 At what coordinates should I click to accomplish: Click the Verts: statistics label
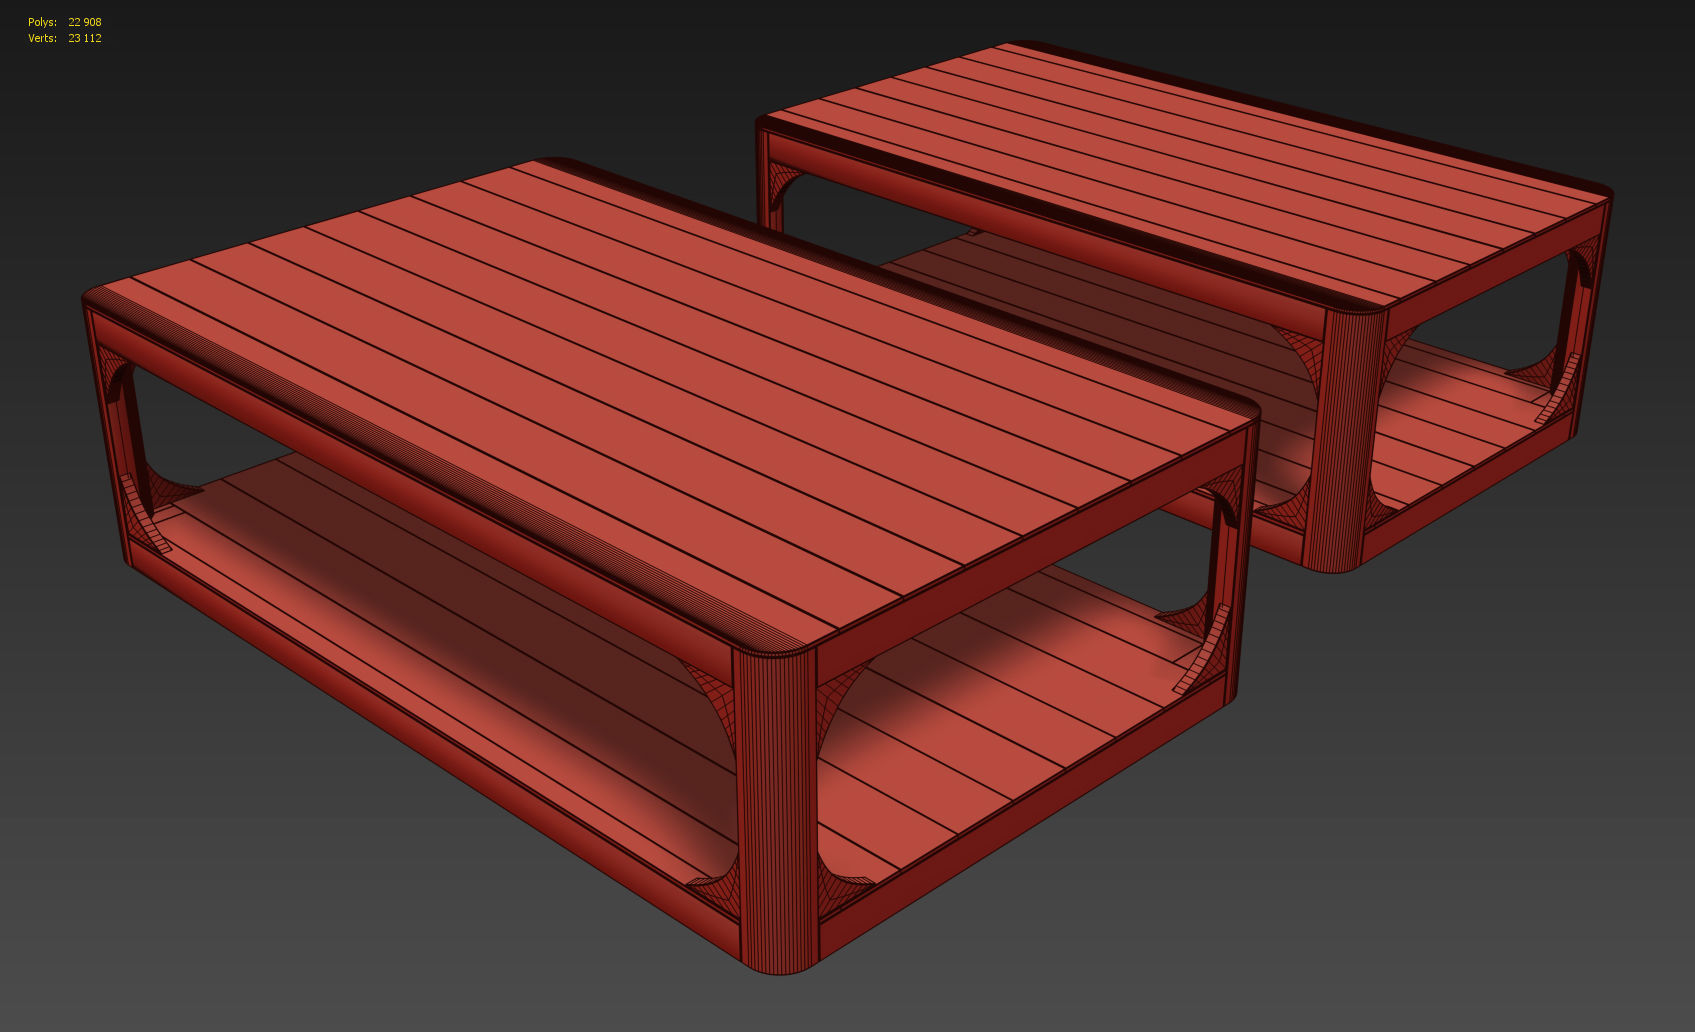pos(42,38)
